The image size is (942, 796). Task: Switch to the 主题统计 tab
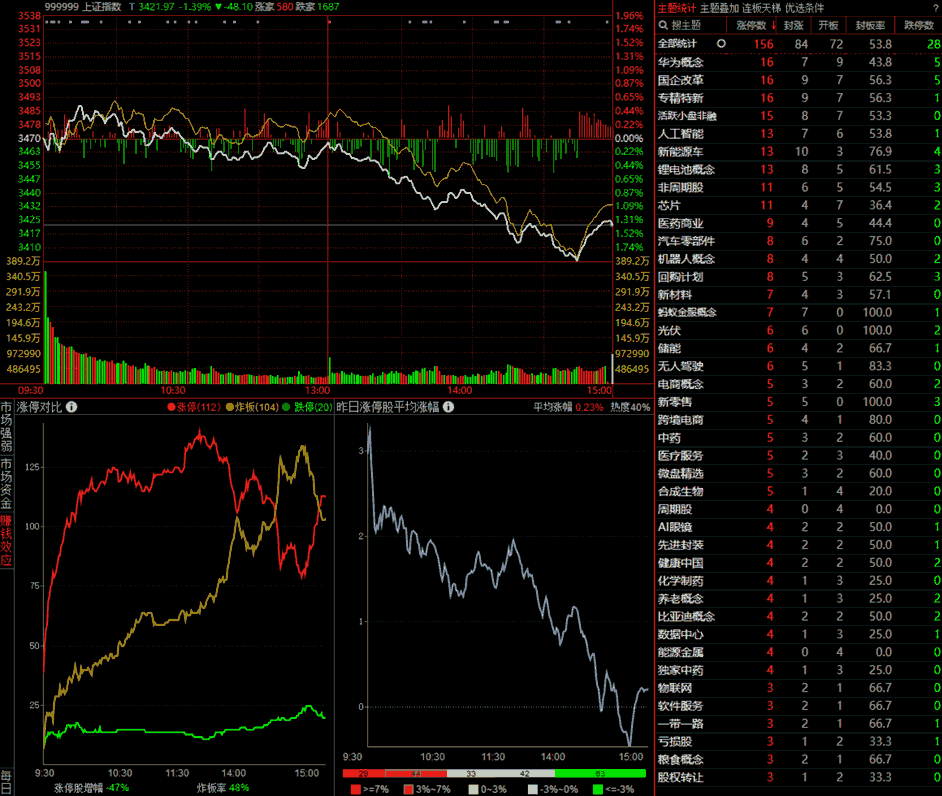coord(676,8)
